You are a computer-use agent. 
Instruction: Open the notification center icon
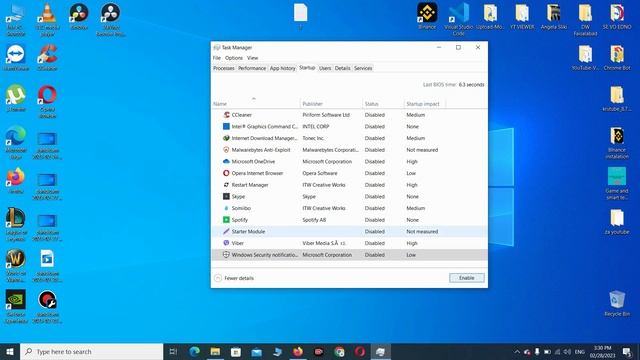click(627, 352)
